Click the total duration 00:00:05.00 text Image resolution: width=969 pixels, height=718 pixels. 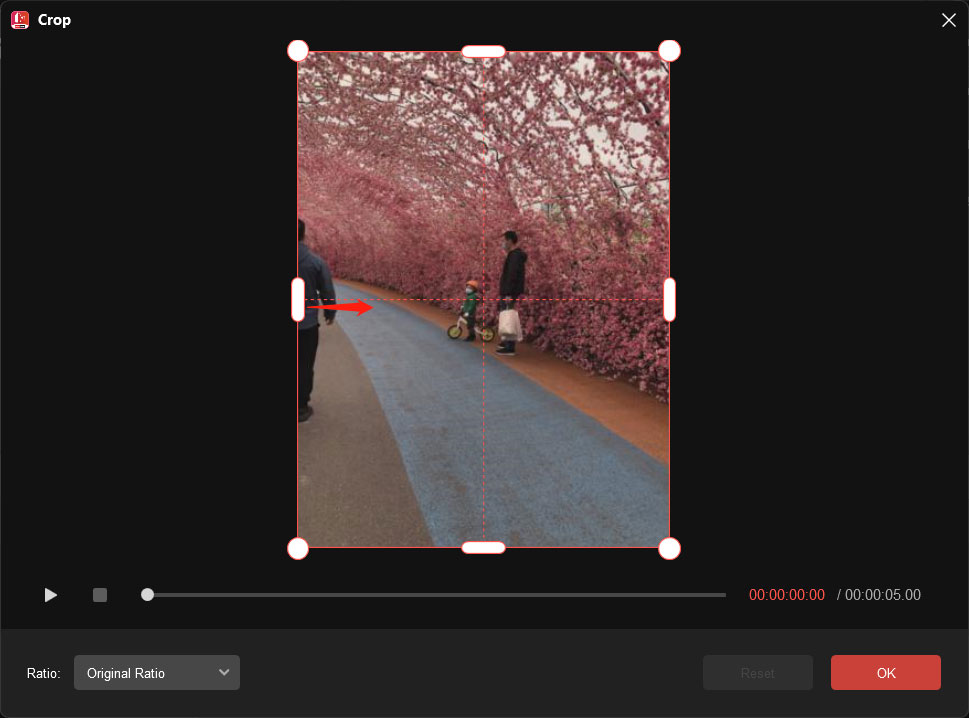[882, 595]
